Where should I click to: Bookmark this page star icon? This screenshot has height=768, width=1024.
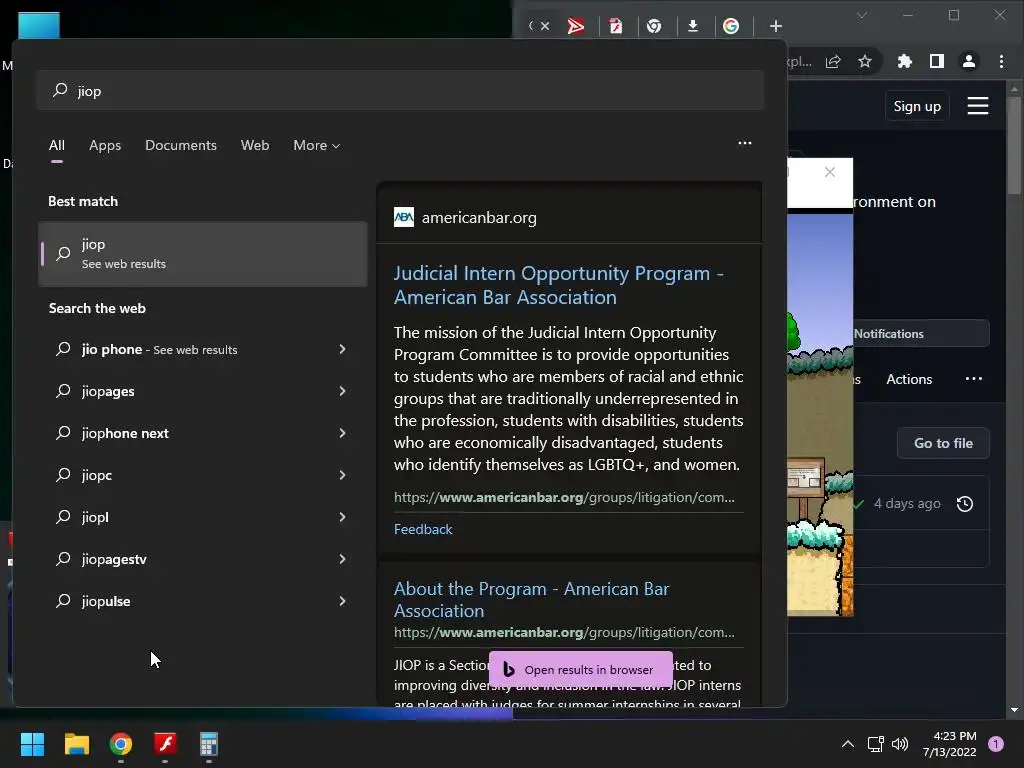(x=865, y=62)
